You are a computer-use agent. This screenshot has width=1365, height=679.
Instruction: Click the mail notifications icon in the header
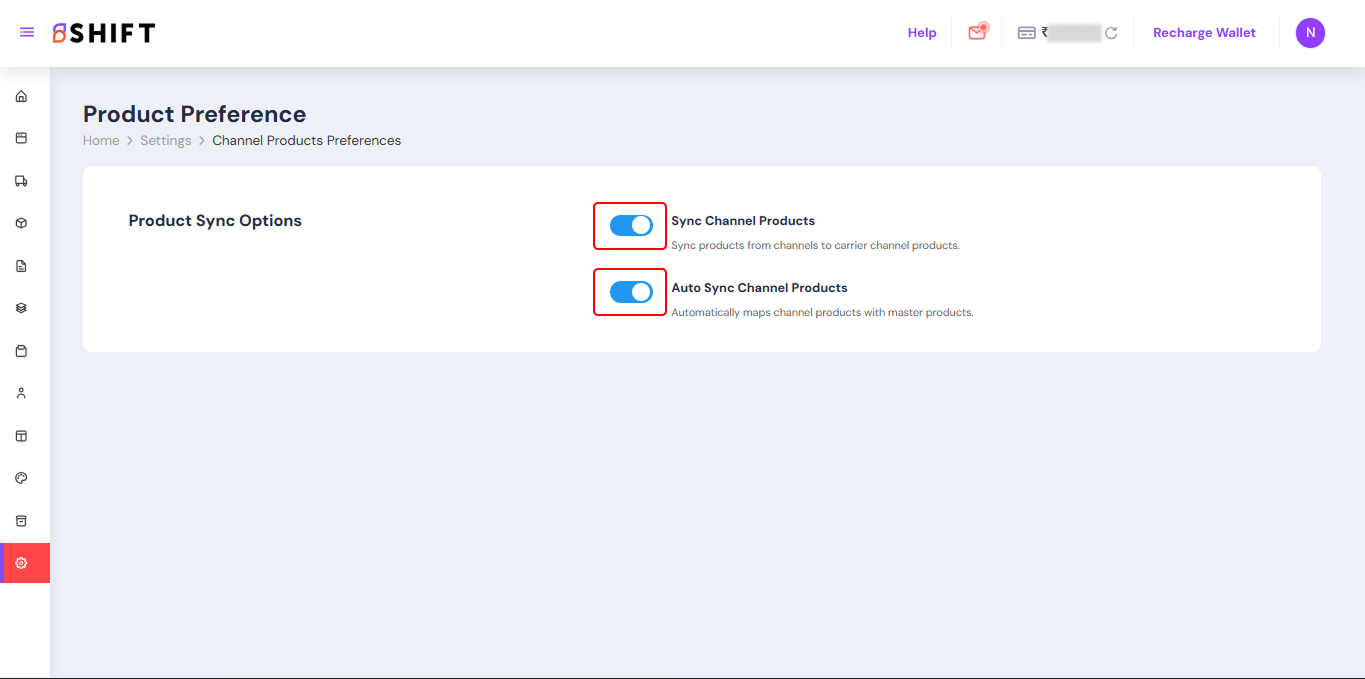pyautogui.click(x=977, y=33)
